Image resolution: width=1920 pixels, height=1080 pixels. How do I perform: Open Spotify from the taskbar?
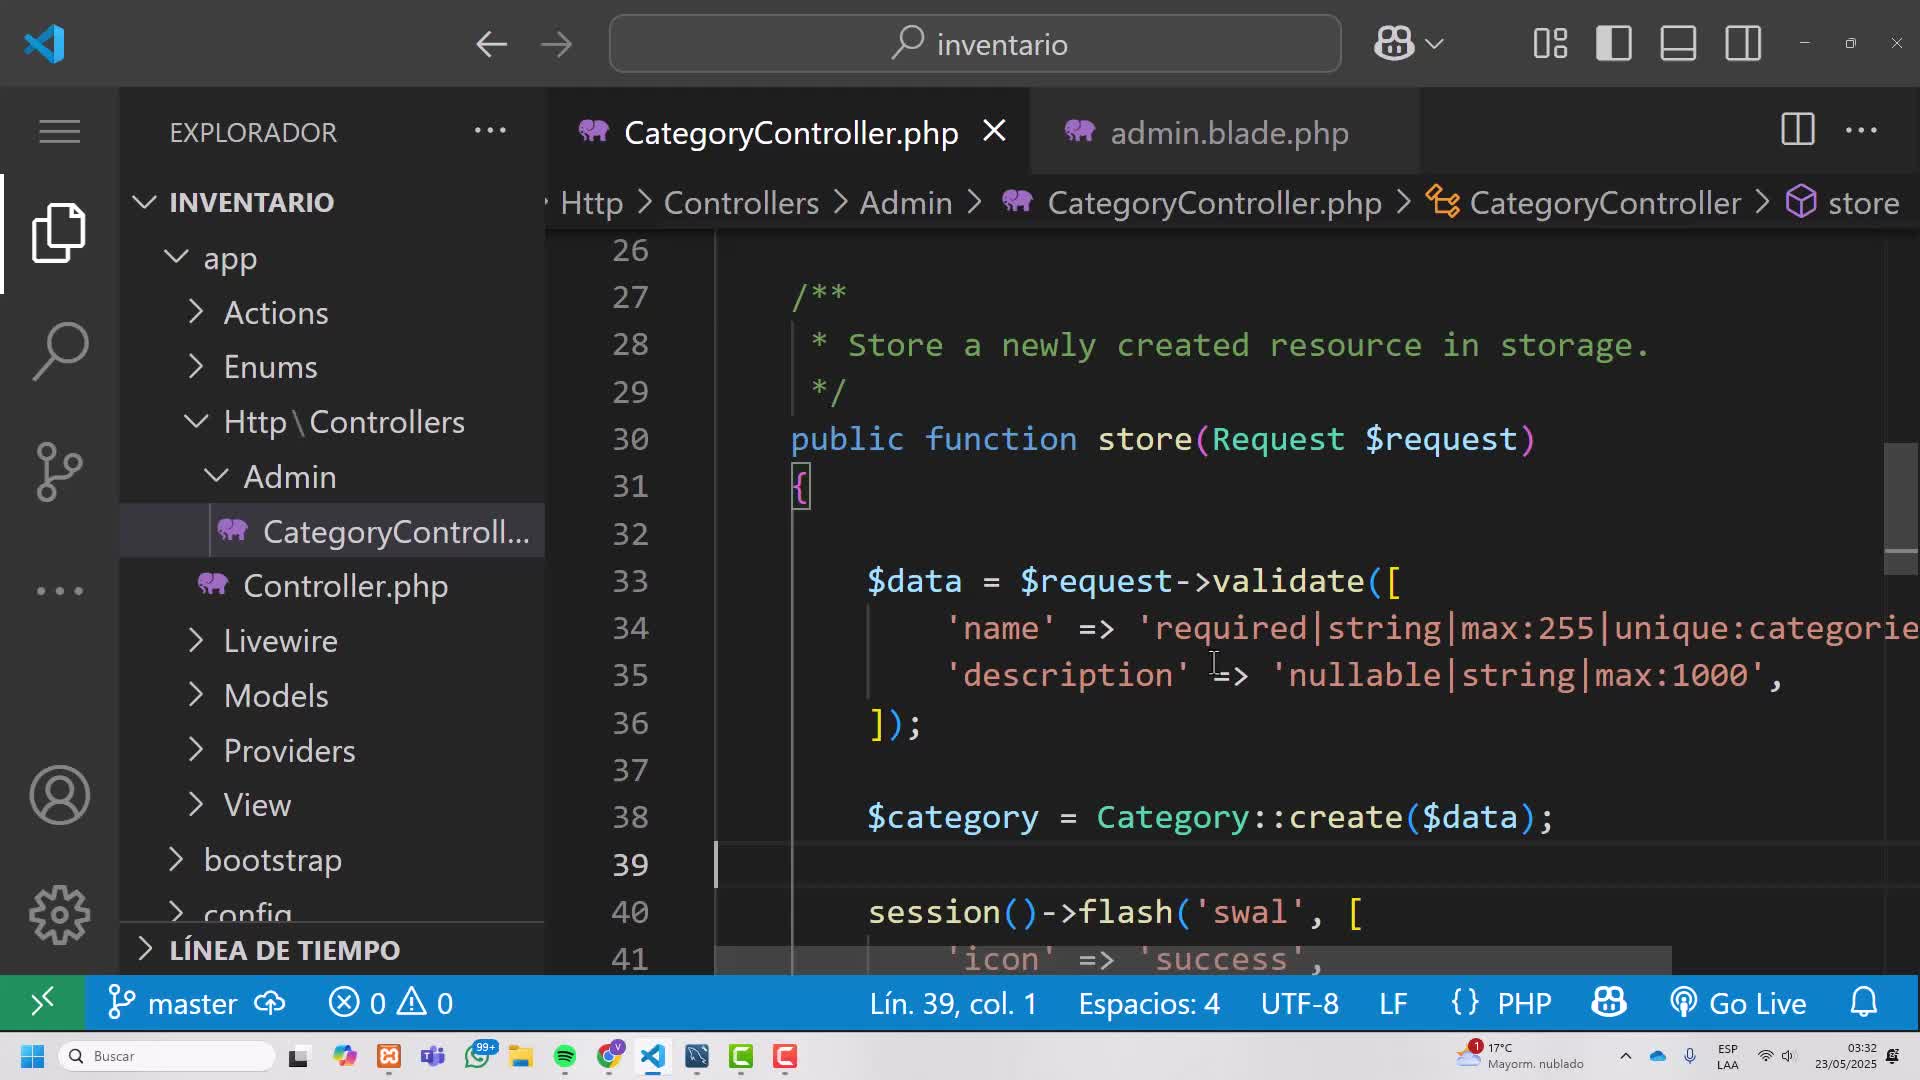(564, 1056)
